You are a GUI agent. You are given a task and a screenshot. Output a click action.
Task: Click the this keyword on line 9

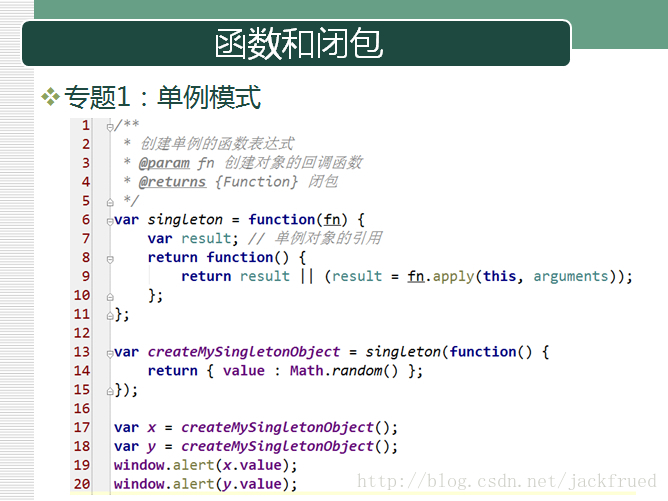click(499, 276)
